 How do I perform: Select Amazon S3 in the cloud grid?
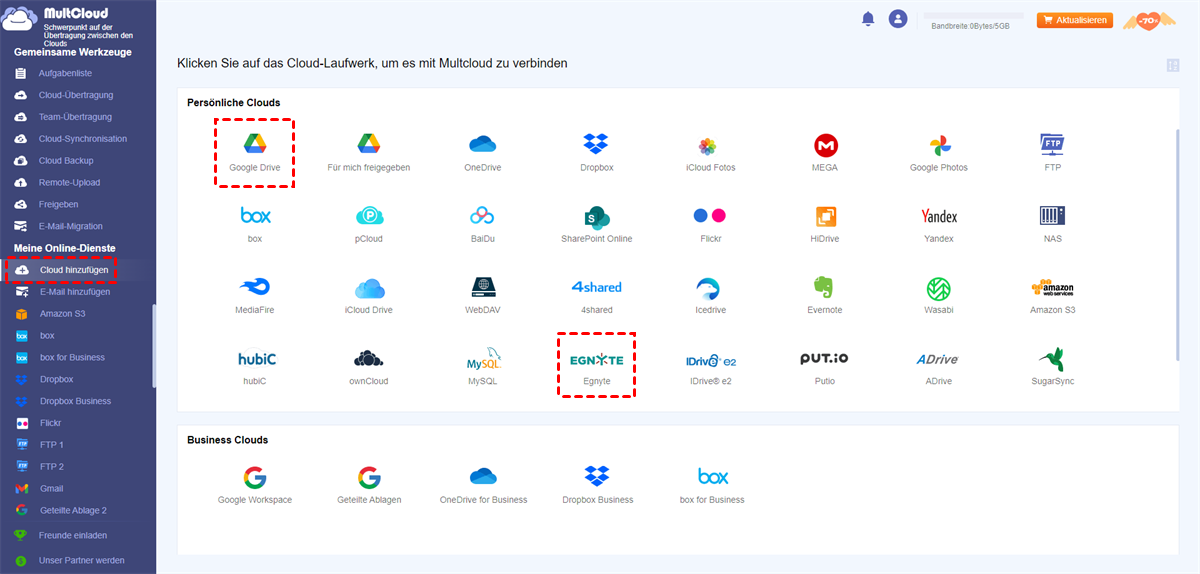[x=1052, y=287]
